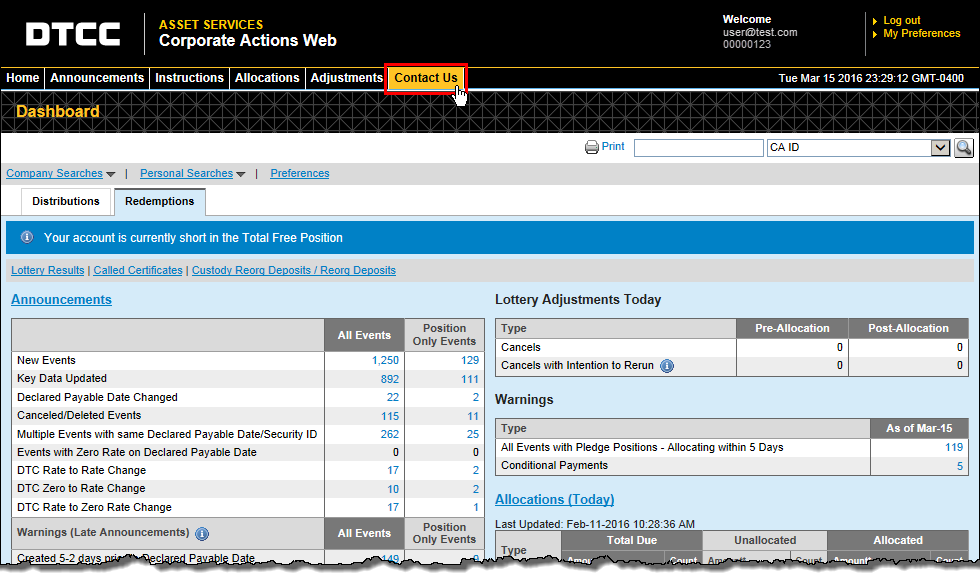Open the CA ID search type dropdown
The height and width of the screenshot is (580, 980).
[x=939, y=148]
